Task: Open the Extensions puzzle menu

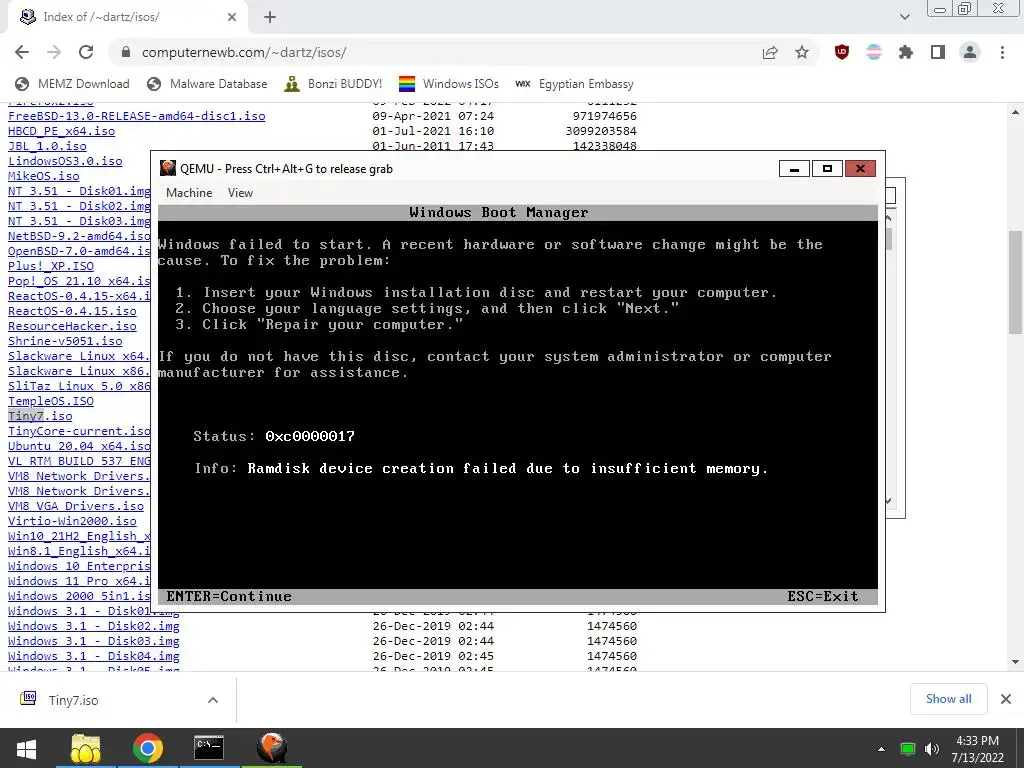Action: coord(906,52)
